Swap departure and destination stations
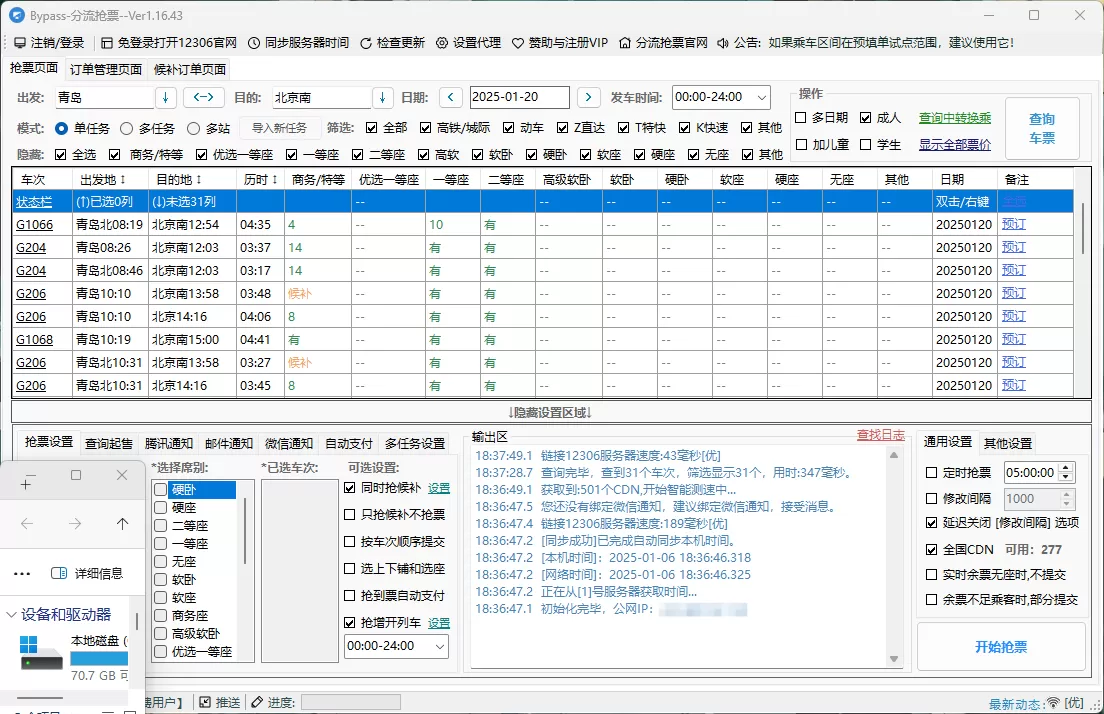Image resolution: width=1104 pixels, height=714 pixels. (x=203, y=96)
